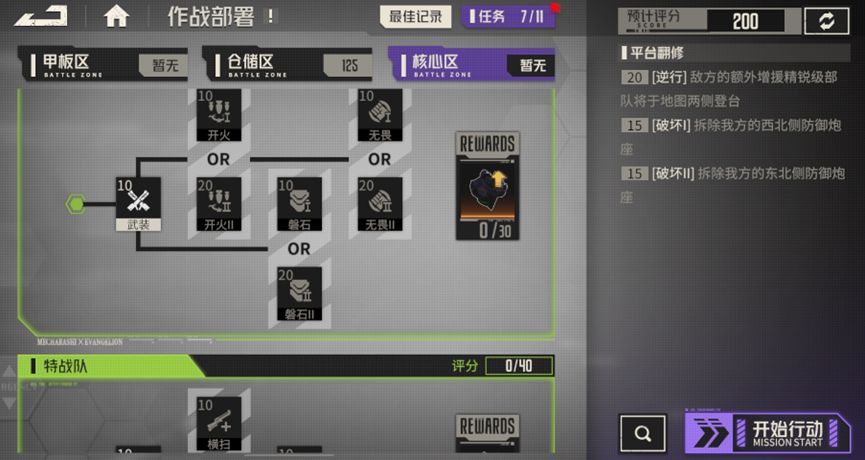Open the home icon
The image size is (865, 460).
[116, 17]
